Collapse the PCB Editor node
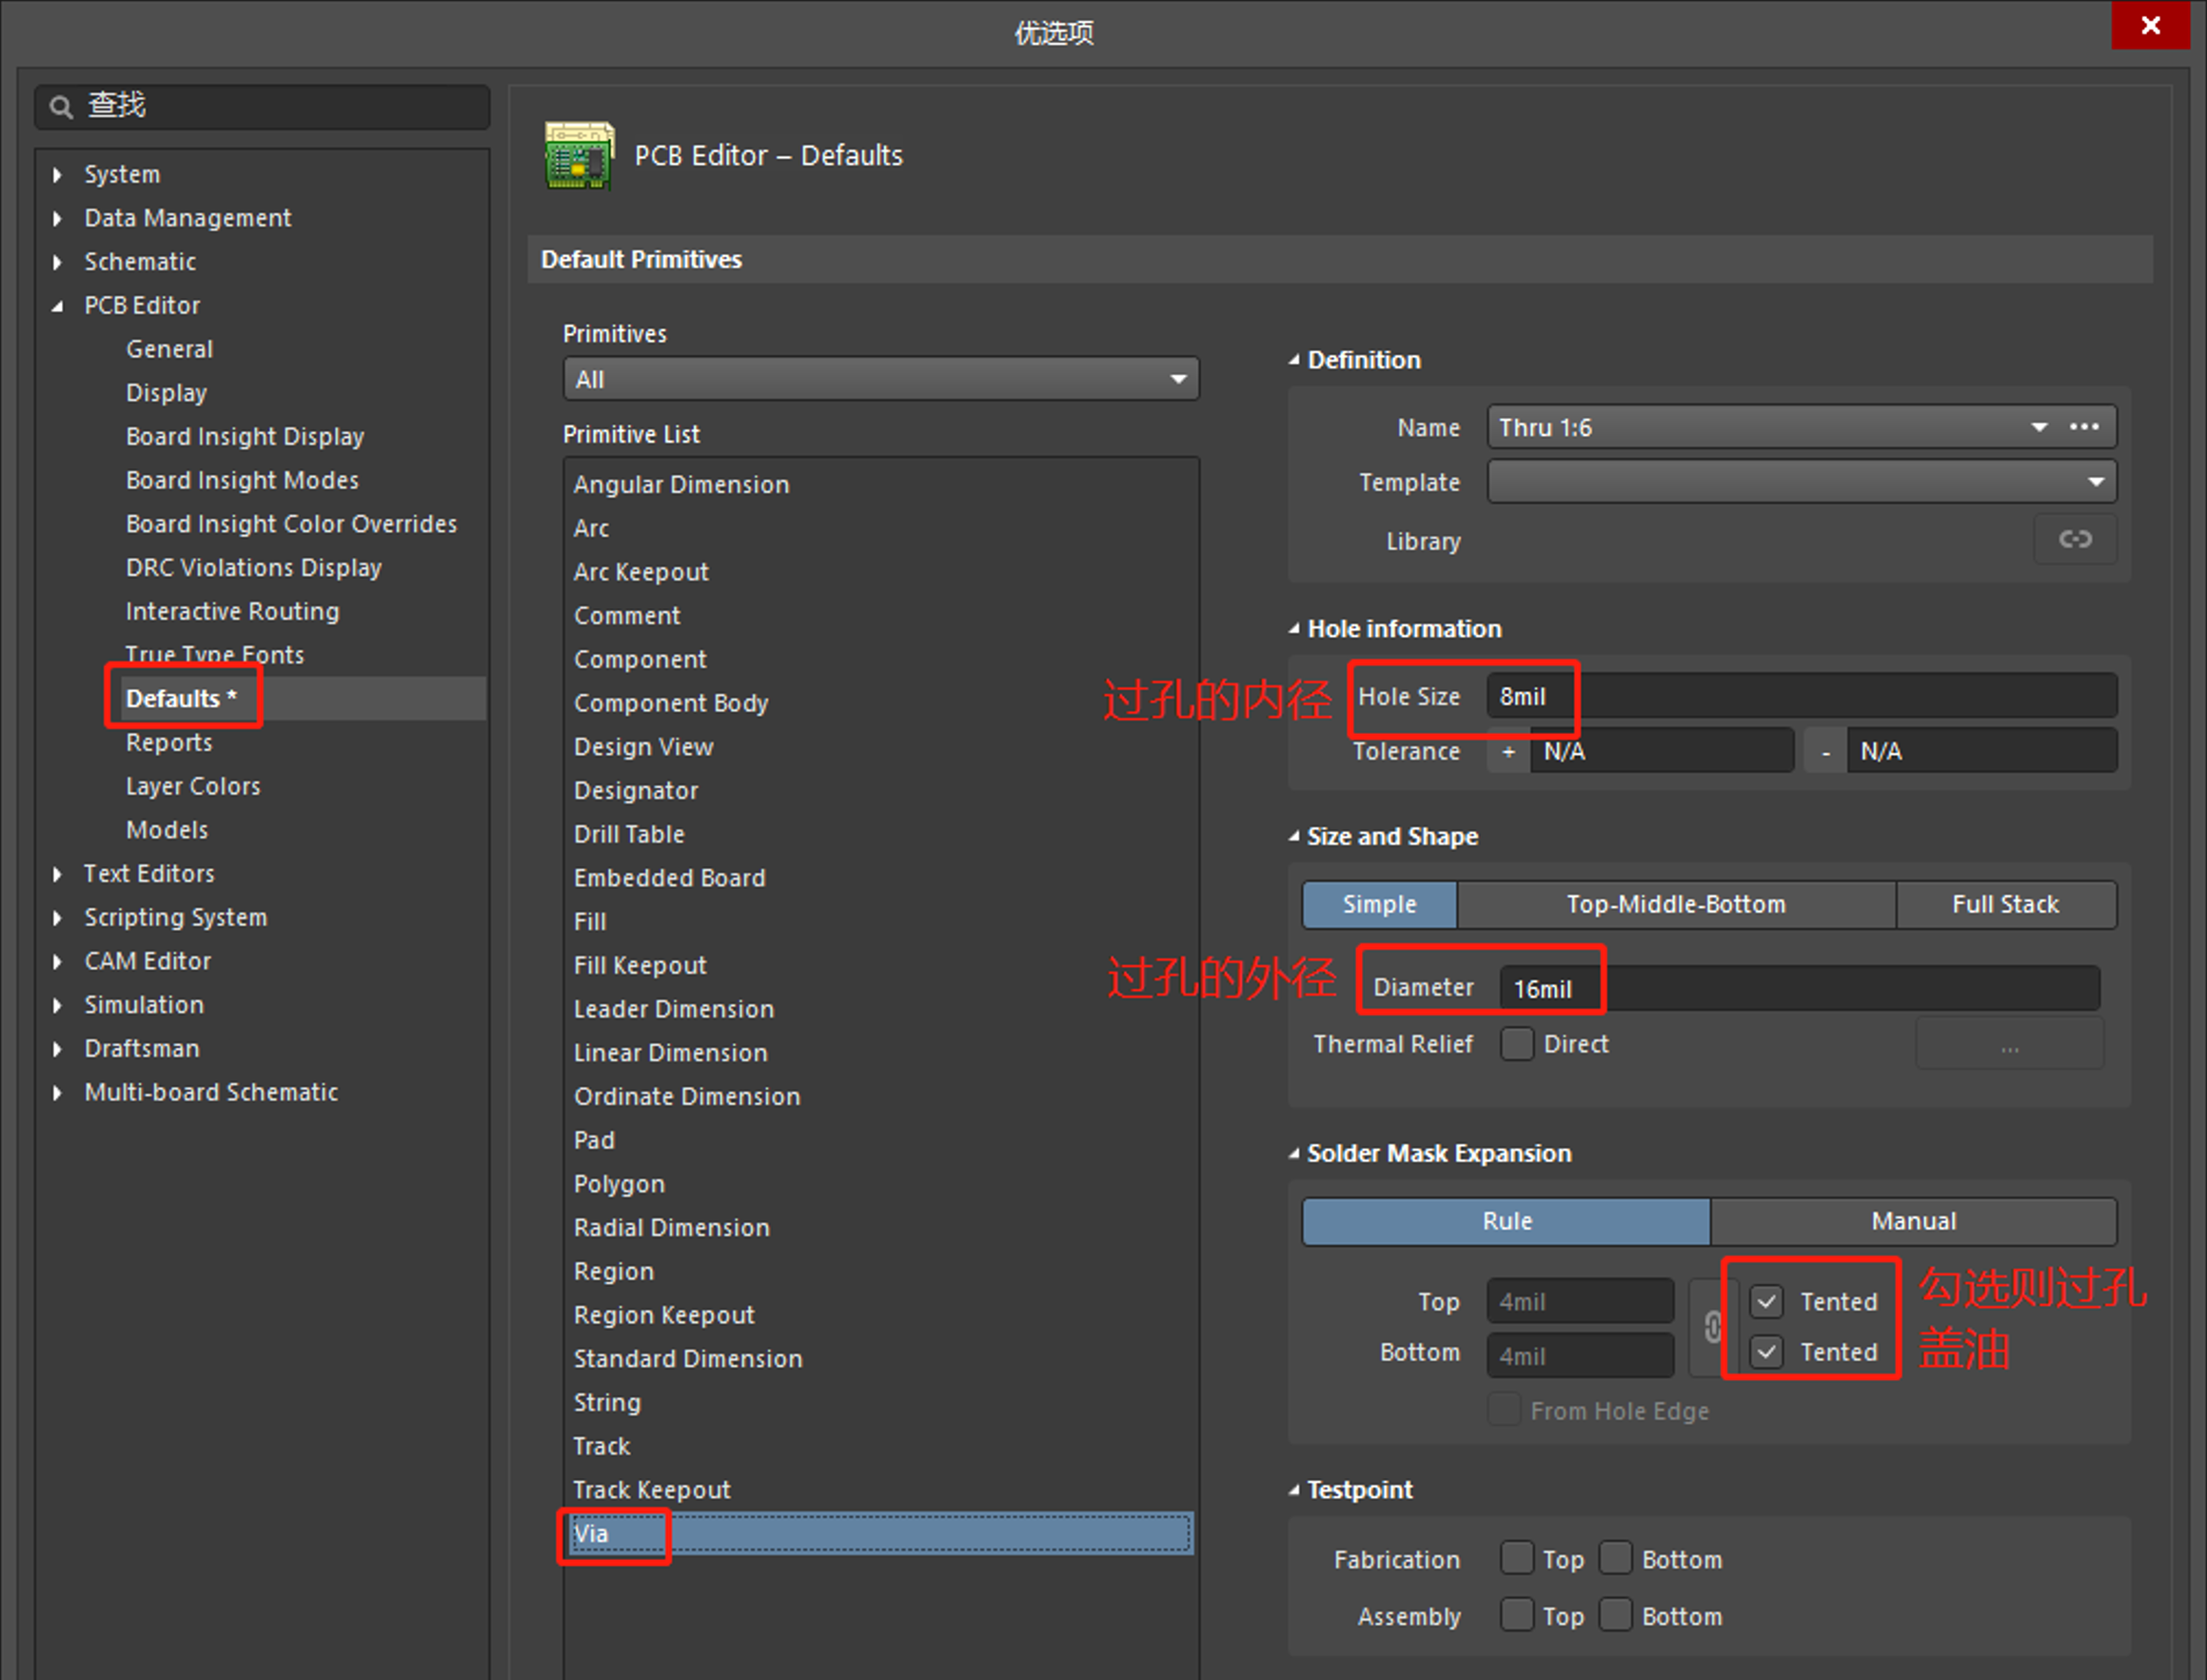 click(57, 306)
